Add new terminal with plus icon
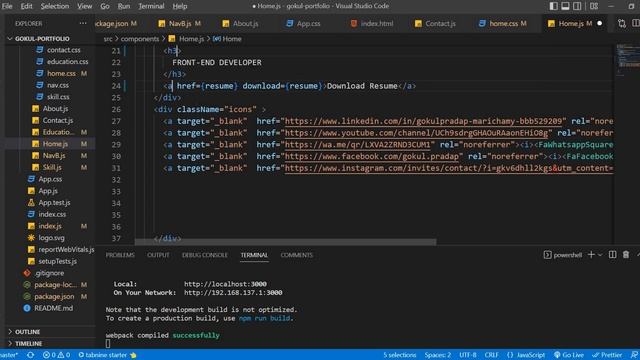 pyautogui.click(x=591, y=255)
